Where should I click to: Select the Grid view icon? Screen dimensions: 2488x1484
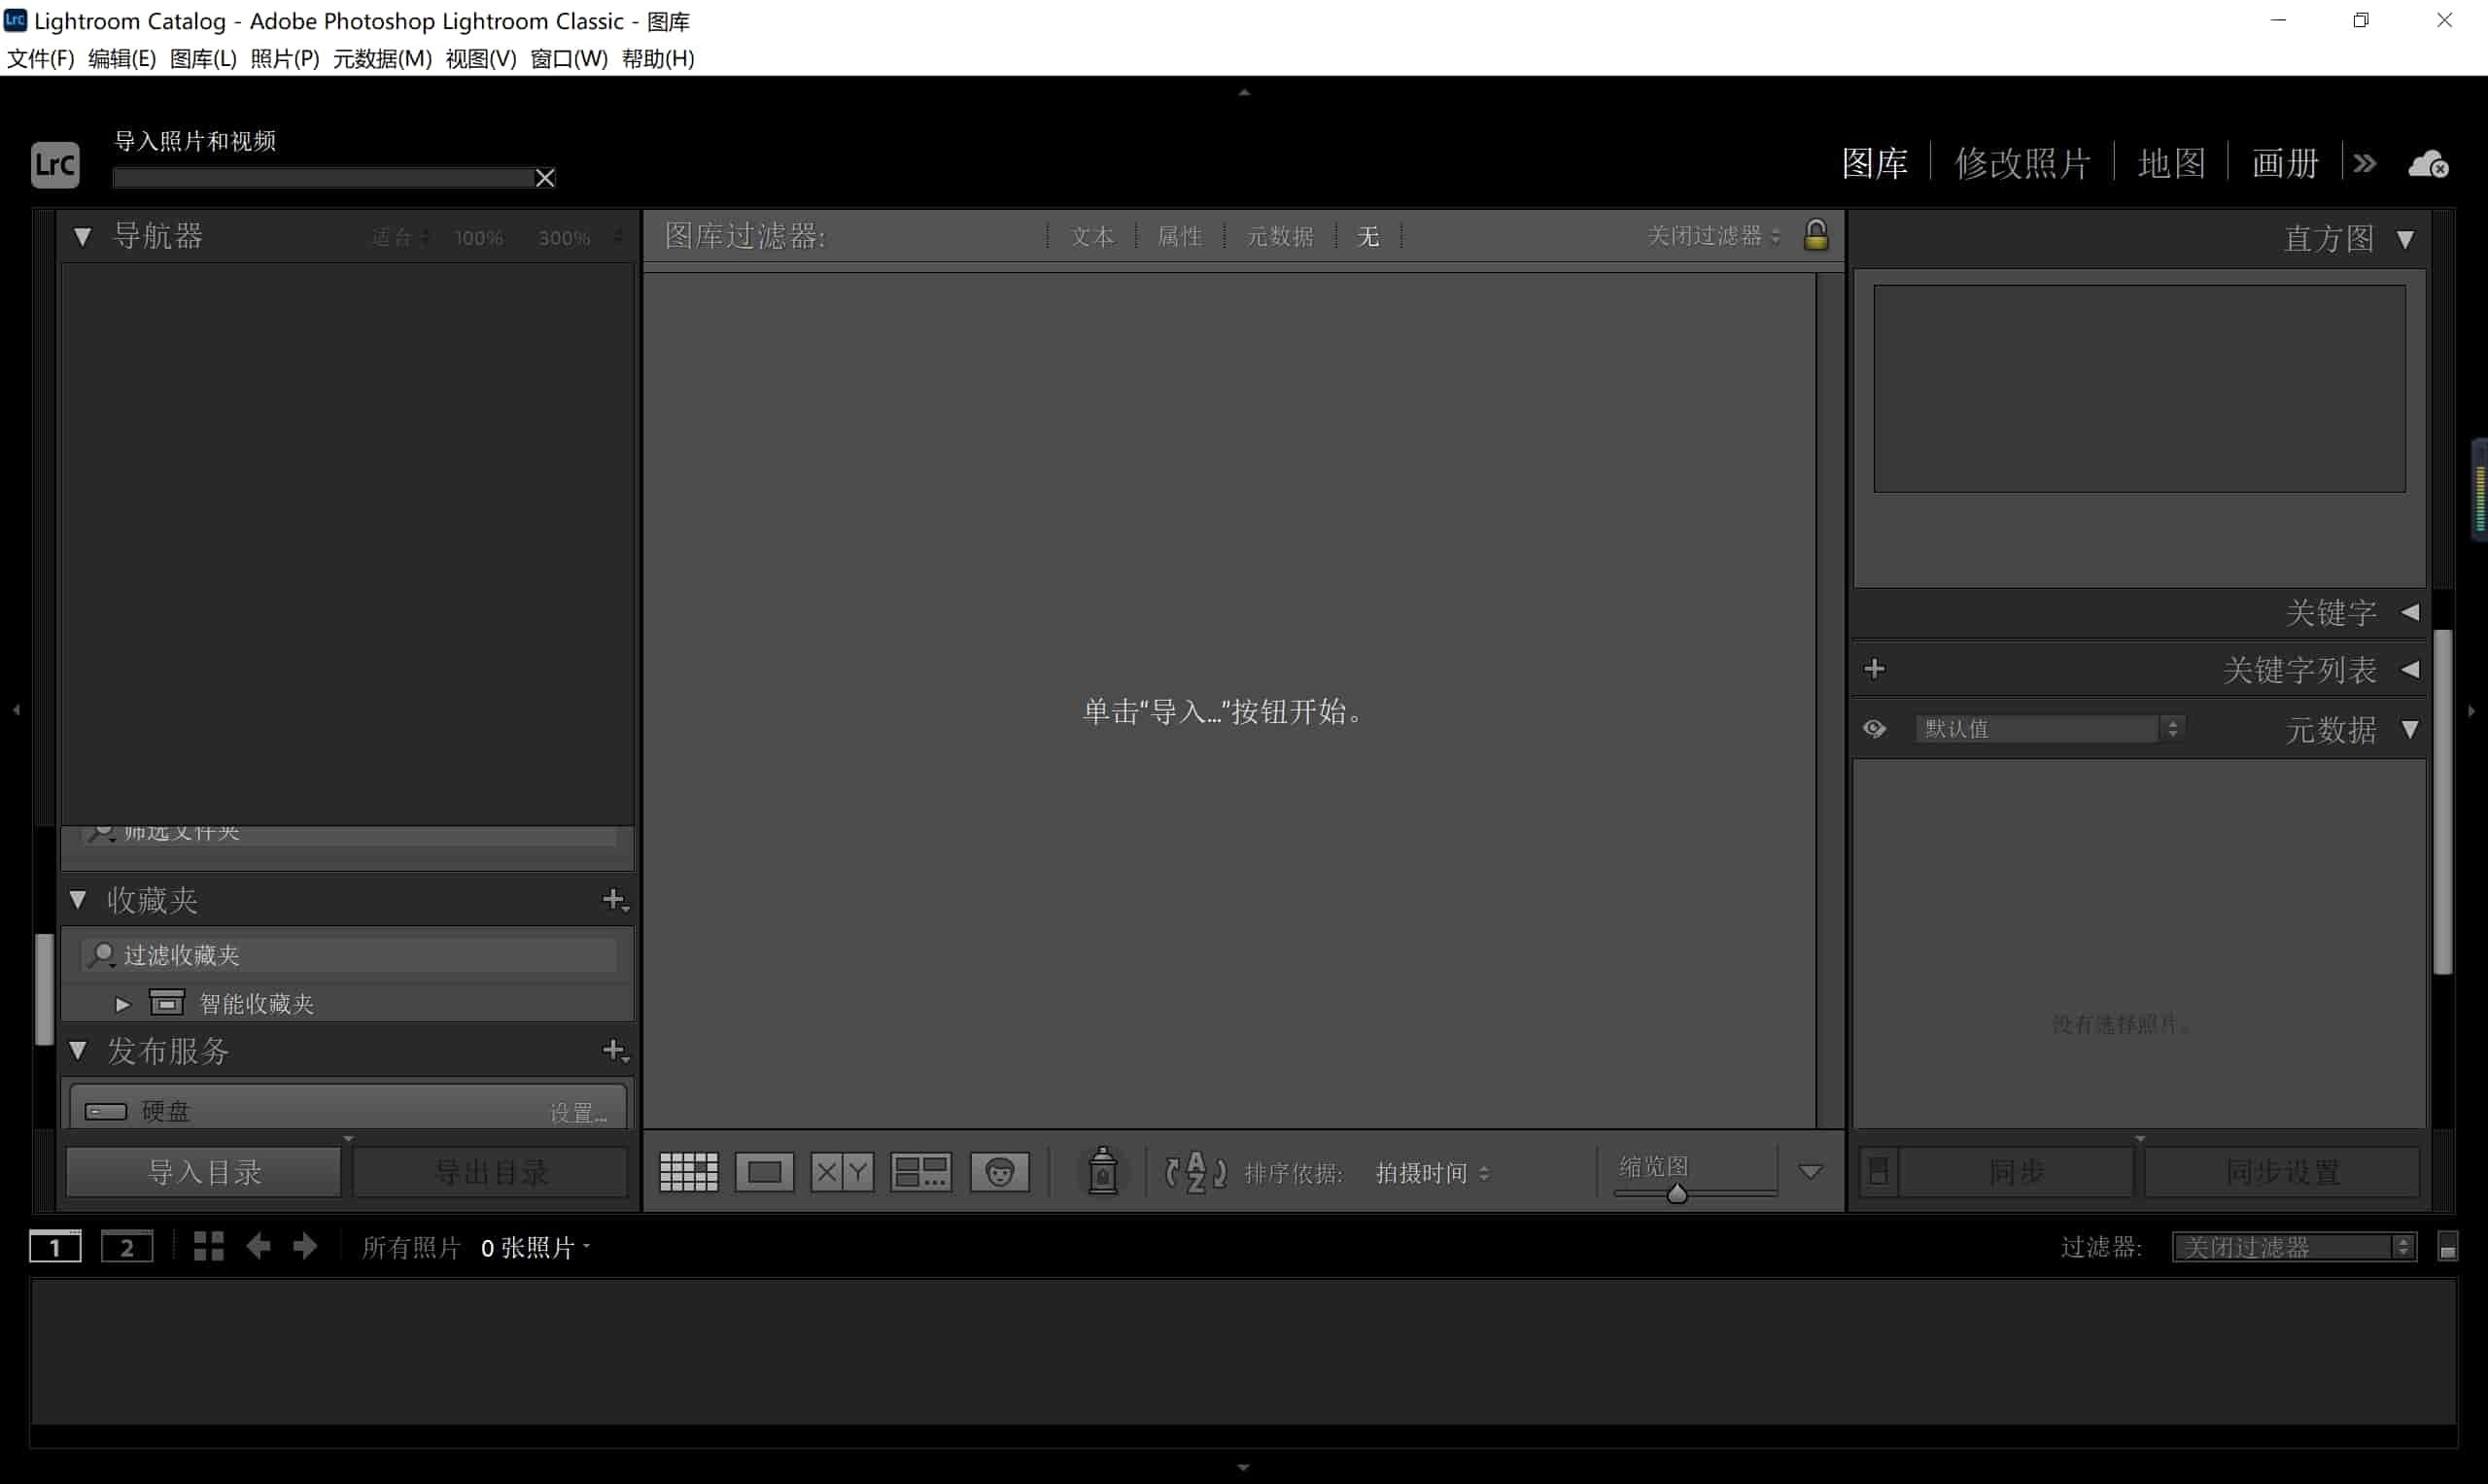688,1171
